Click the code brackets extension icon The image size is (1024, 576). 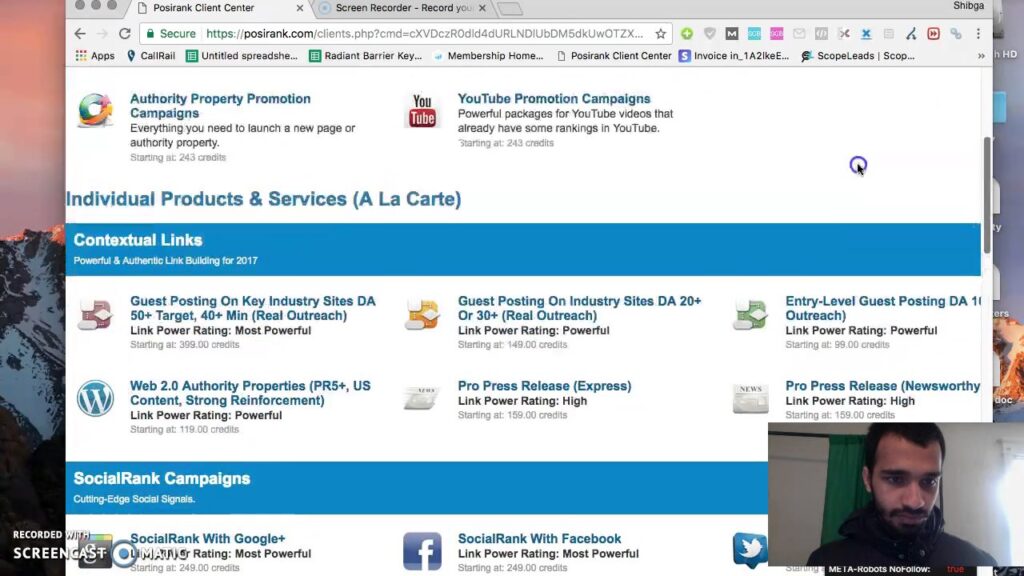coord(821,33)
